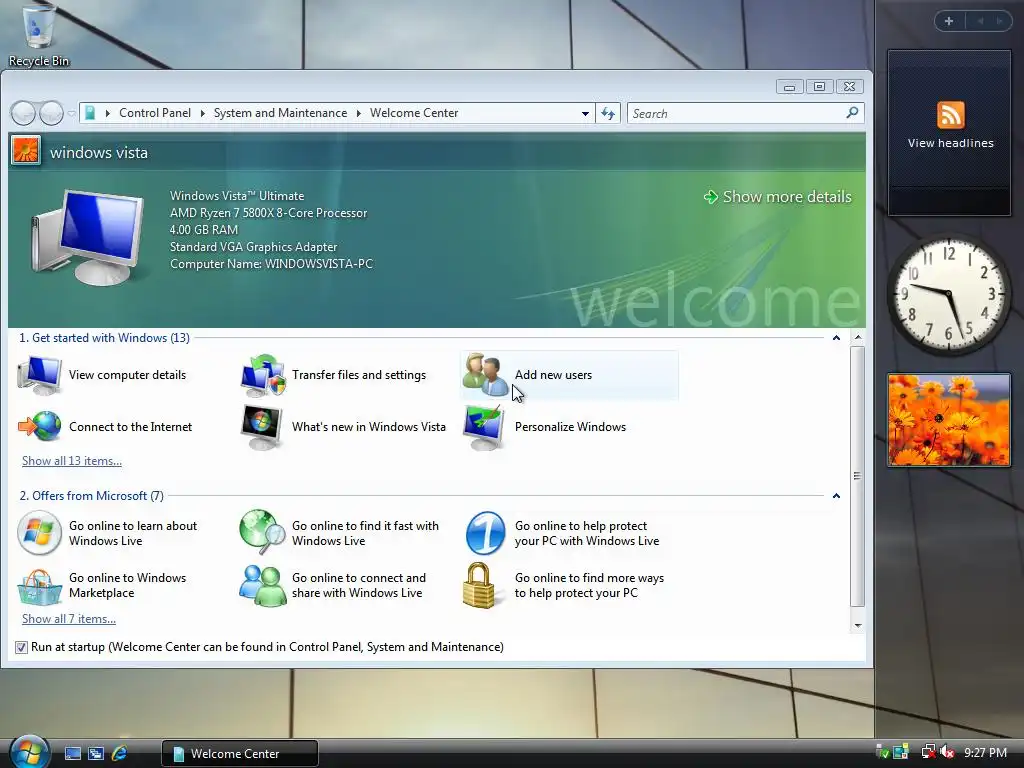Open the Recycle Bin desktop icon
Screen dimensions: 1024x768
pyautogui.click(x=39, y=34)
